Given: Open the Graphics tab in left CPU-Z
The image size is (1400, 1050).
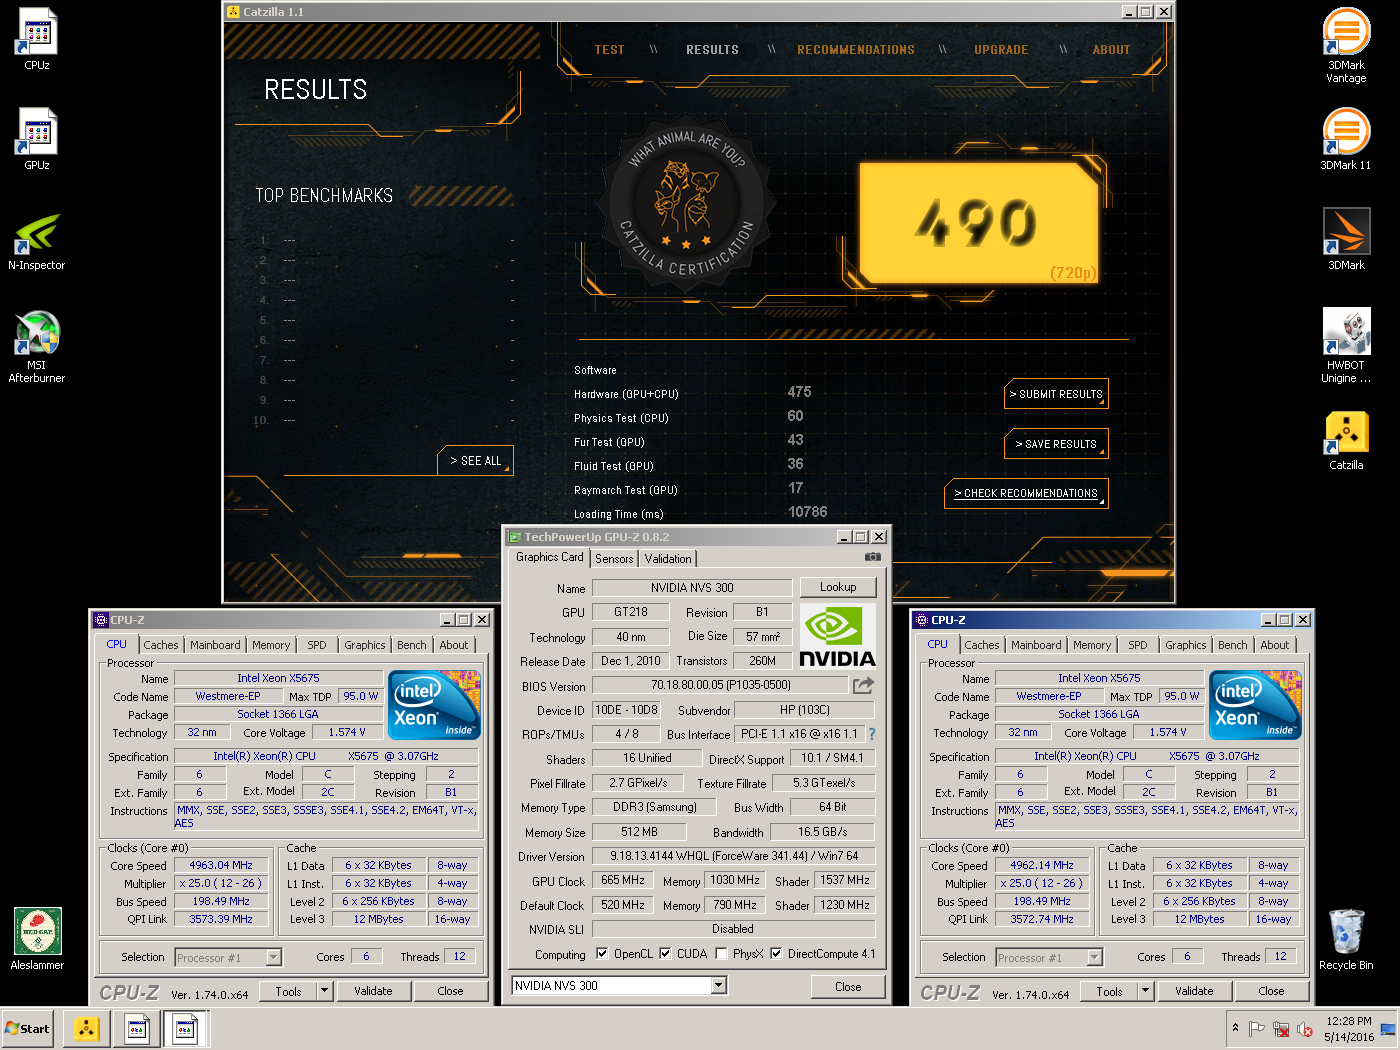Looking at the screenshot, I should click(365, 645).
